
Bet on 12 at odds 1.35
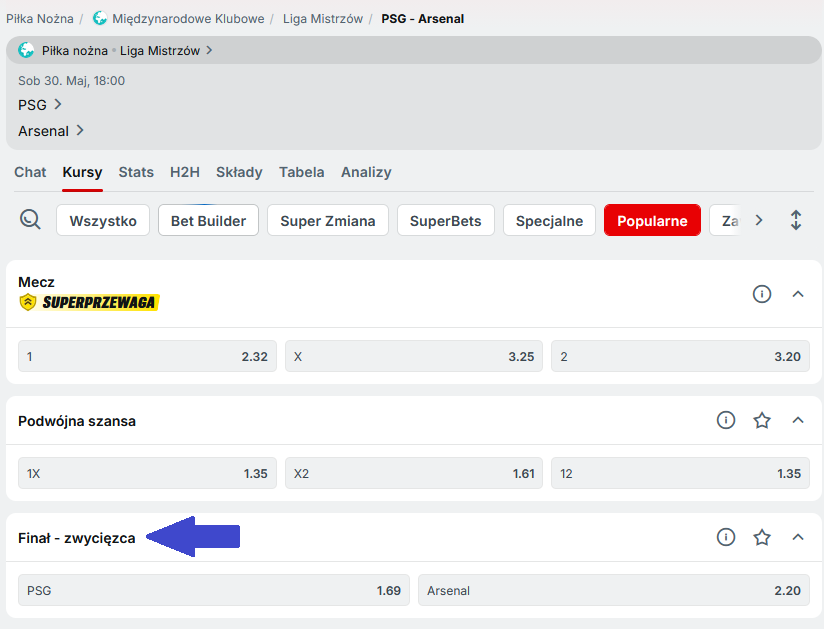(x=680, y=473)
